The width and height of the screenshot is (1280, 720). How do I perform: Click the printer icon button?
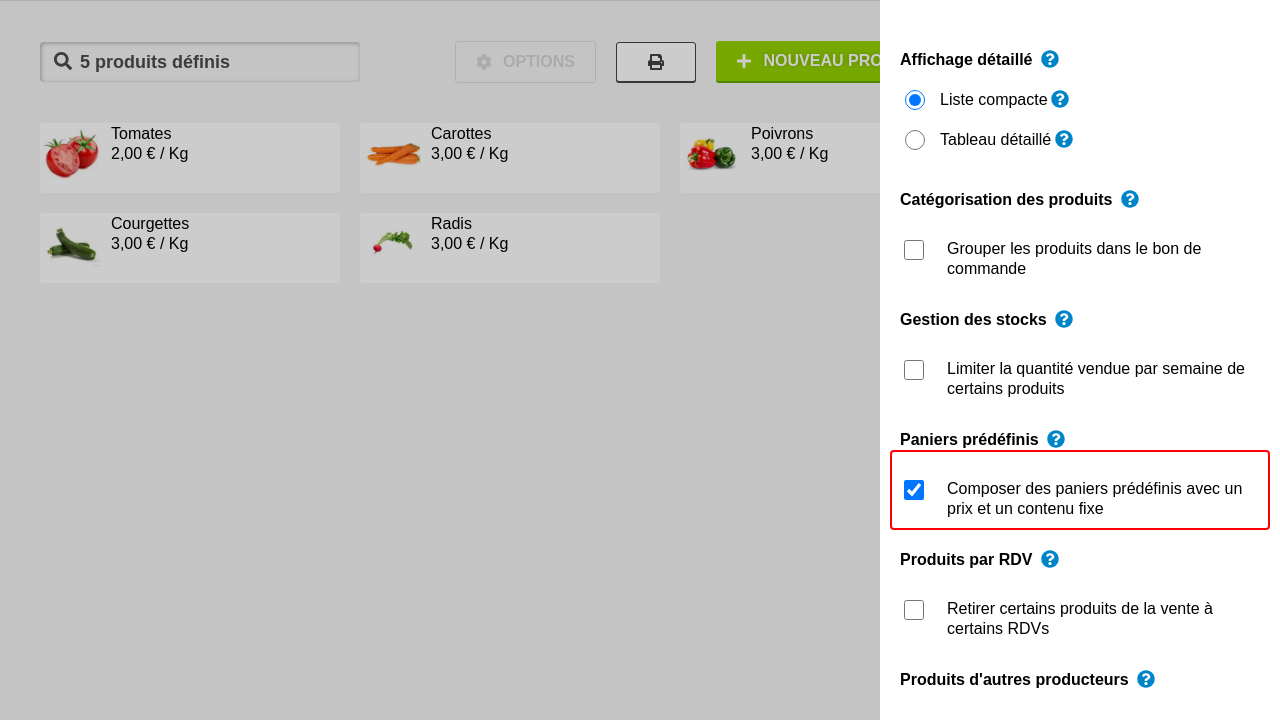click(656, 62)
